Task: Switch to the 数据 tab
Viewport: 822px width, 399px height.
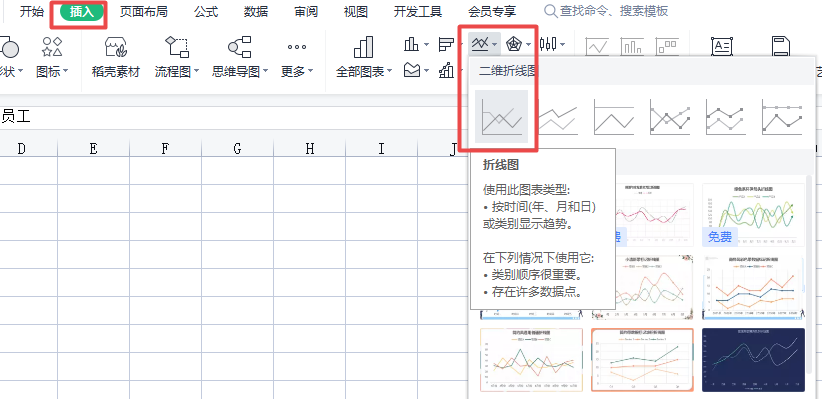Action: (x=256, y=12)
